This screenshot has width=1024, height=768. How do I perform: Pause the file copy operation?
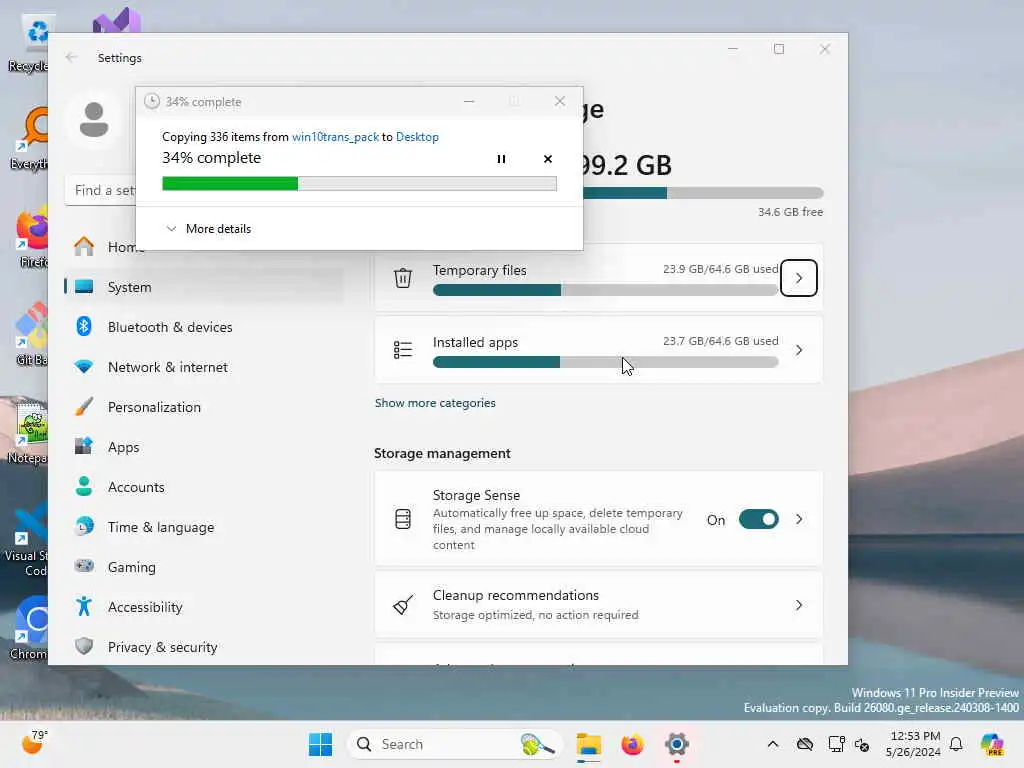pos(501,159)
